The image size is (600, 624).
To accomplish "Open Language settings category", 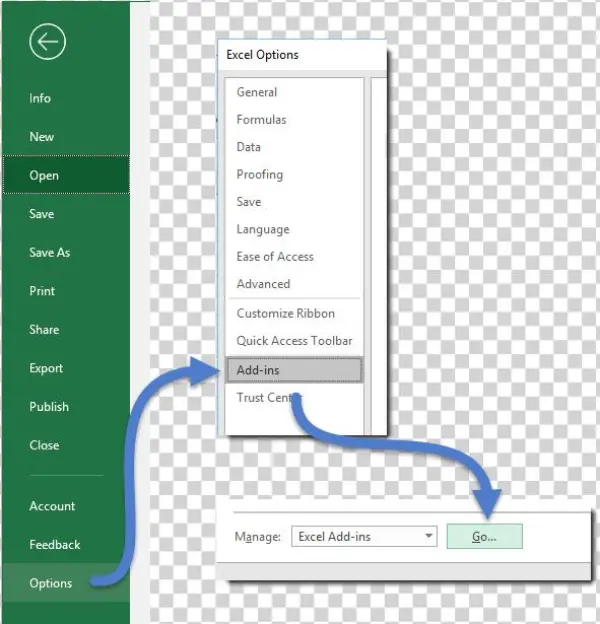I will (294, 229).
